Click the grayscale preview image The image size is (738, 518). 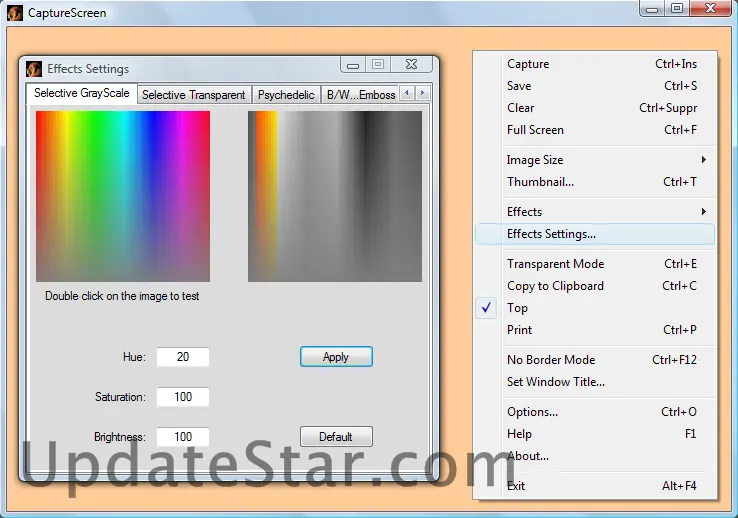point(335,196)
